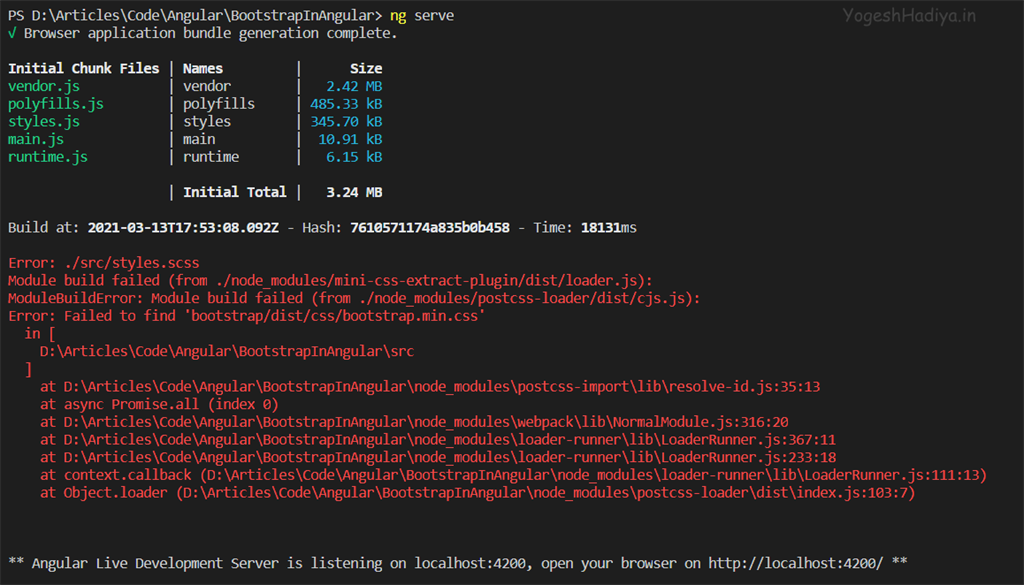Screen dimensions: 1024x585
Task: Click the YogeshHadiya.in watermark
Action: pos(909,15)
